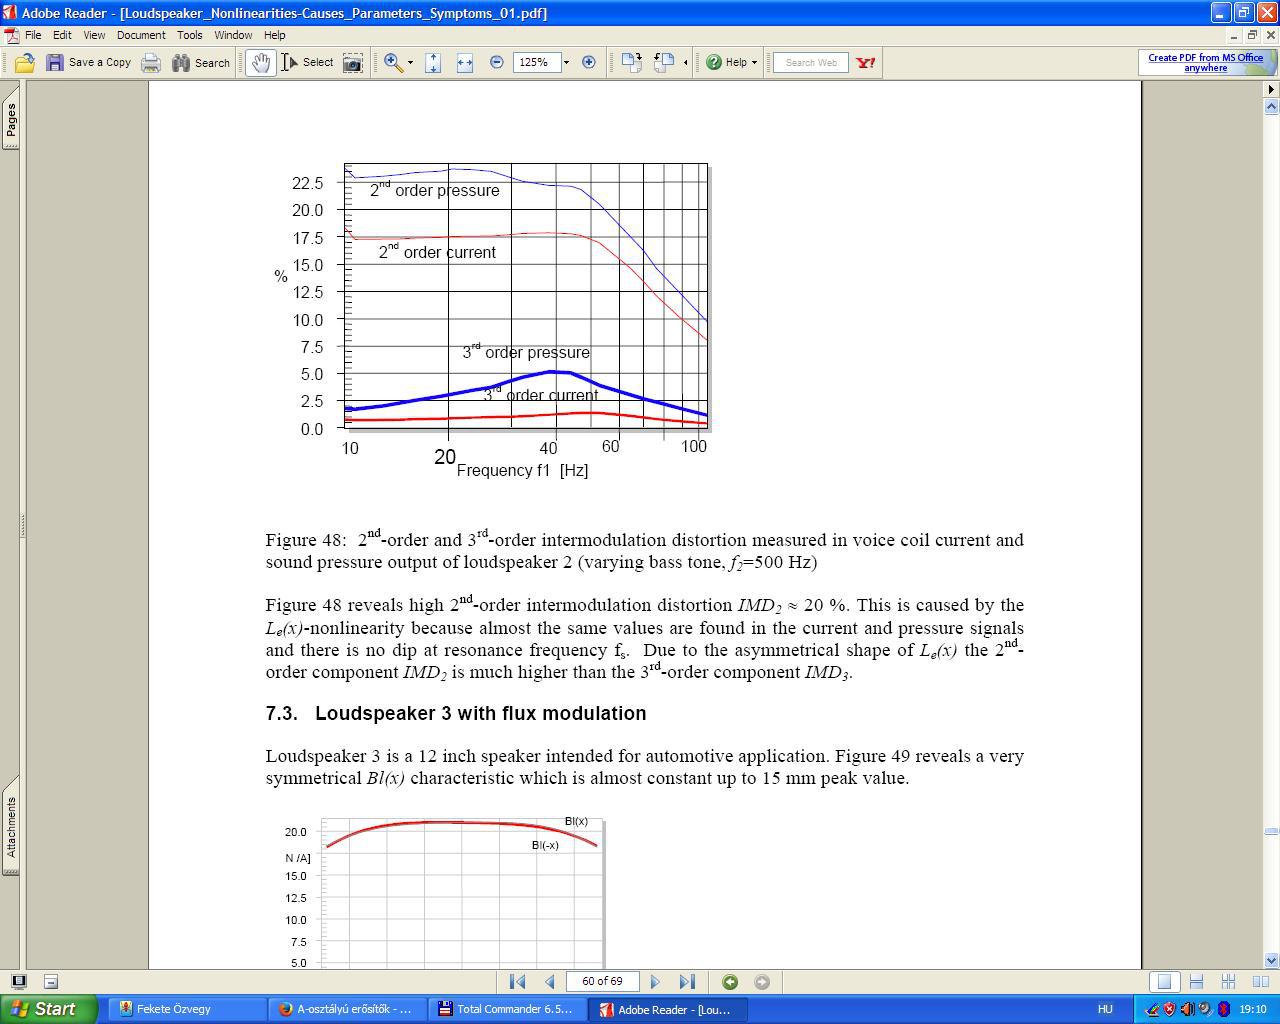Click the Adobe Reader document icon in menu bar
This screenshot has width=1280, height=1024.
click(x=10, y=35)
